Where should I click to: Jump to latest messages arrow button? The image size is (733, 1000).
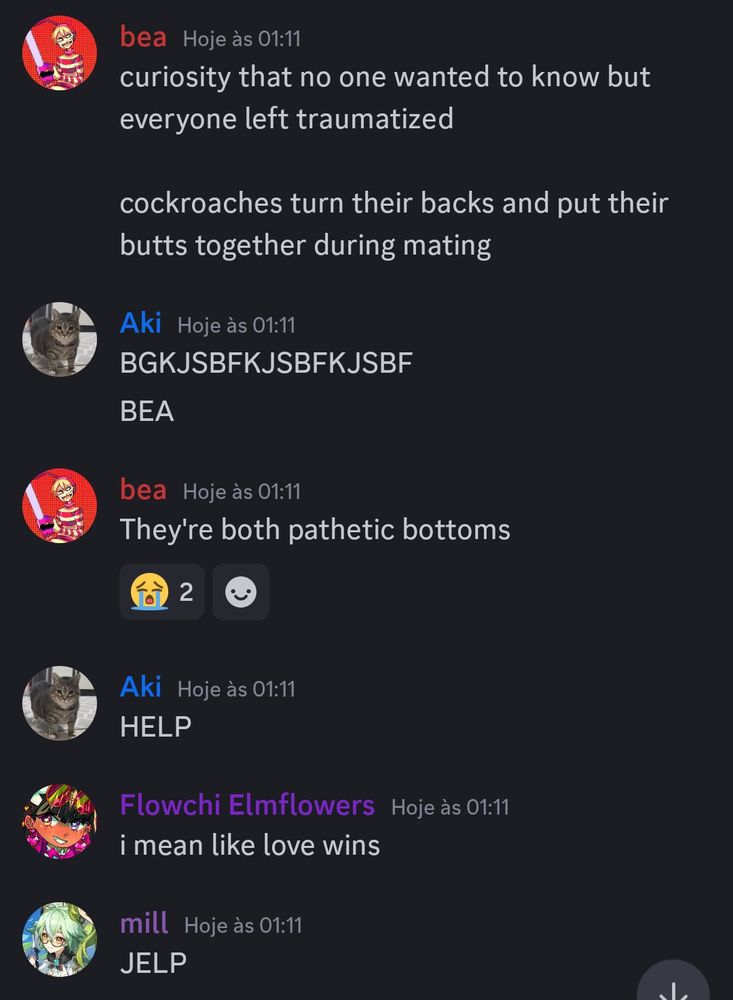point(673,982)
